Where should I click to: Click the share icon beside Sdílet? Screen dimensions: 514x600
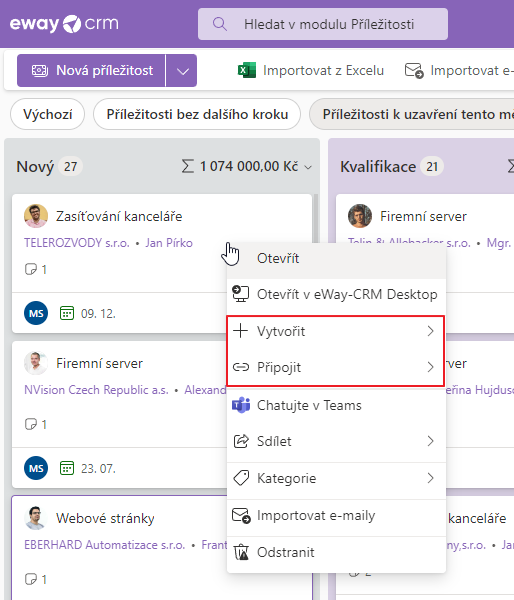pos(241,441)
